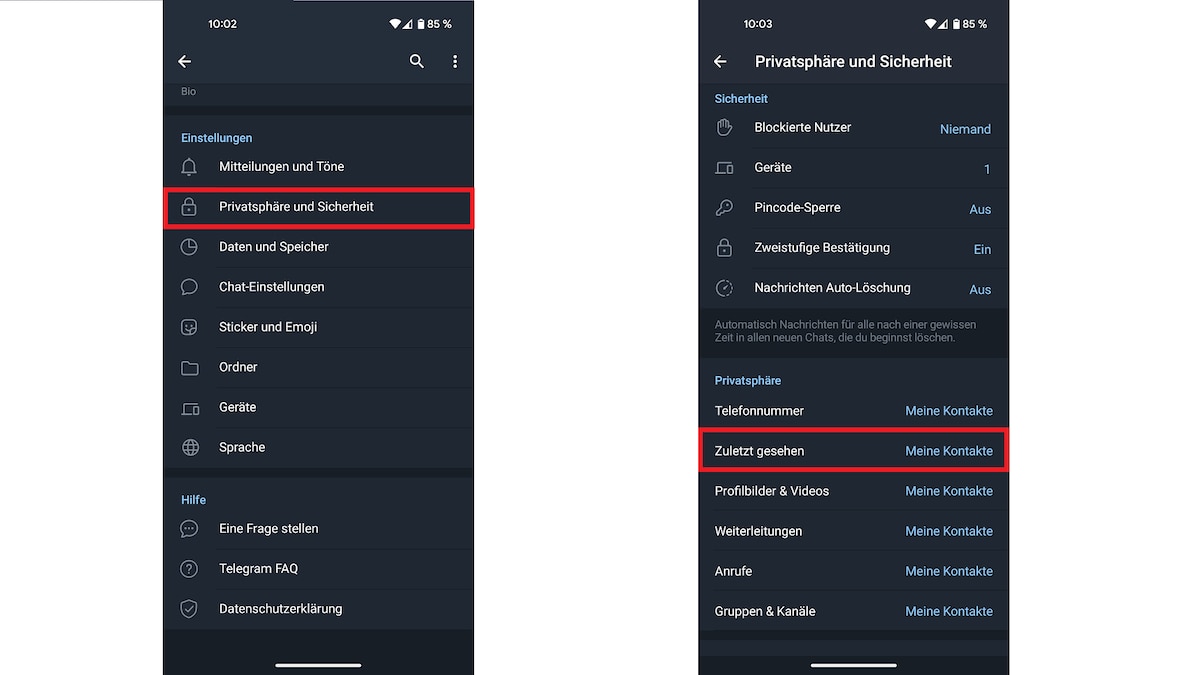Open Daten und Speicher
The height and width of the screenshot is (675, 1200).
click(x=318, y=247)
